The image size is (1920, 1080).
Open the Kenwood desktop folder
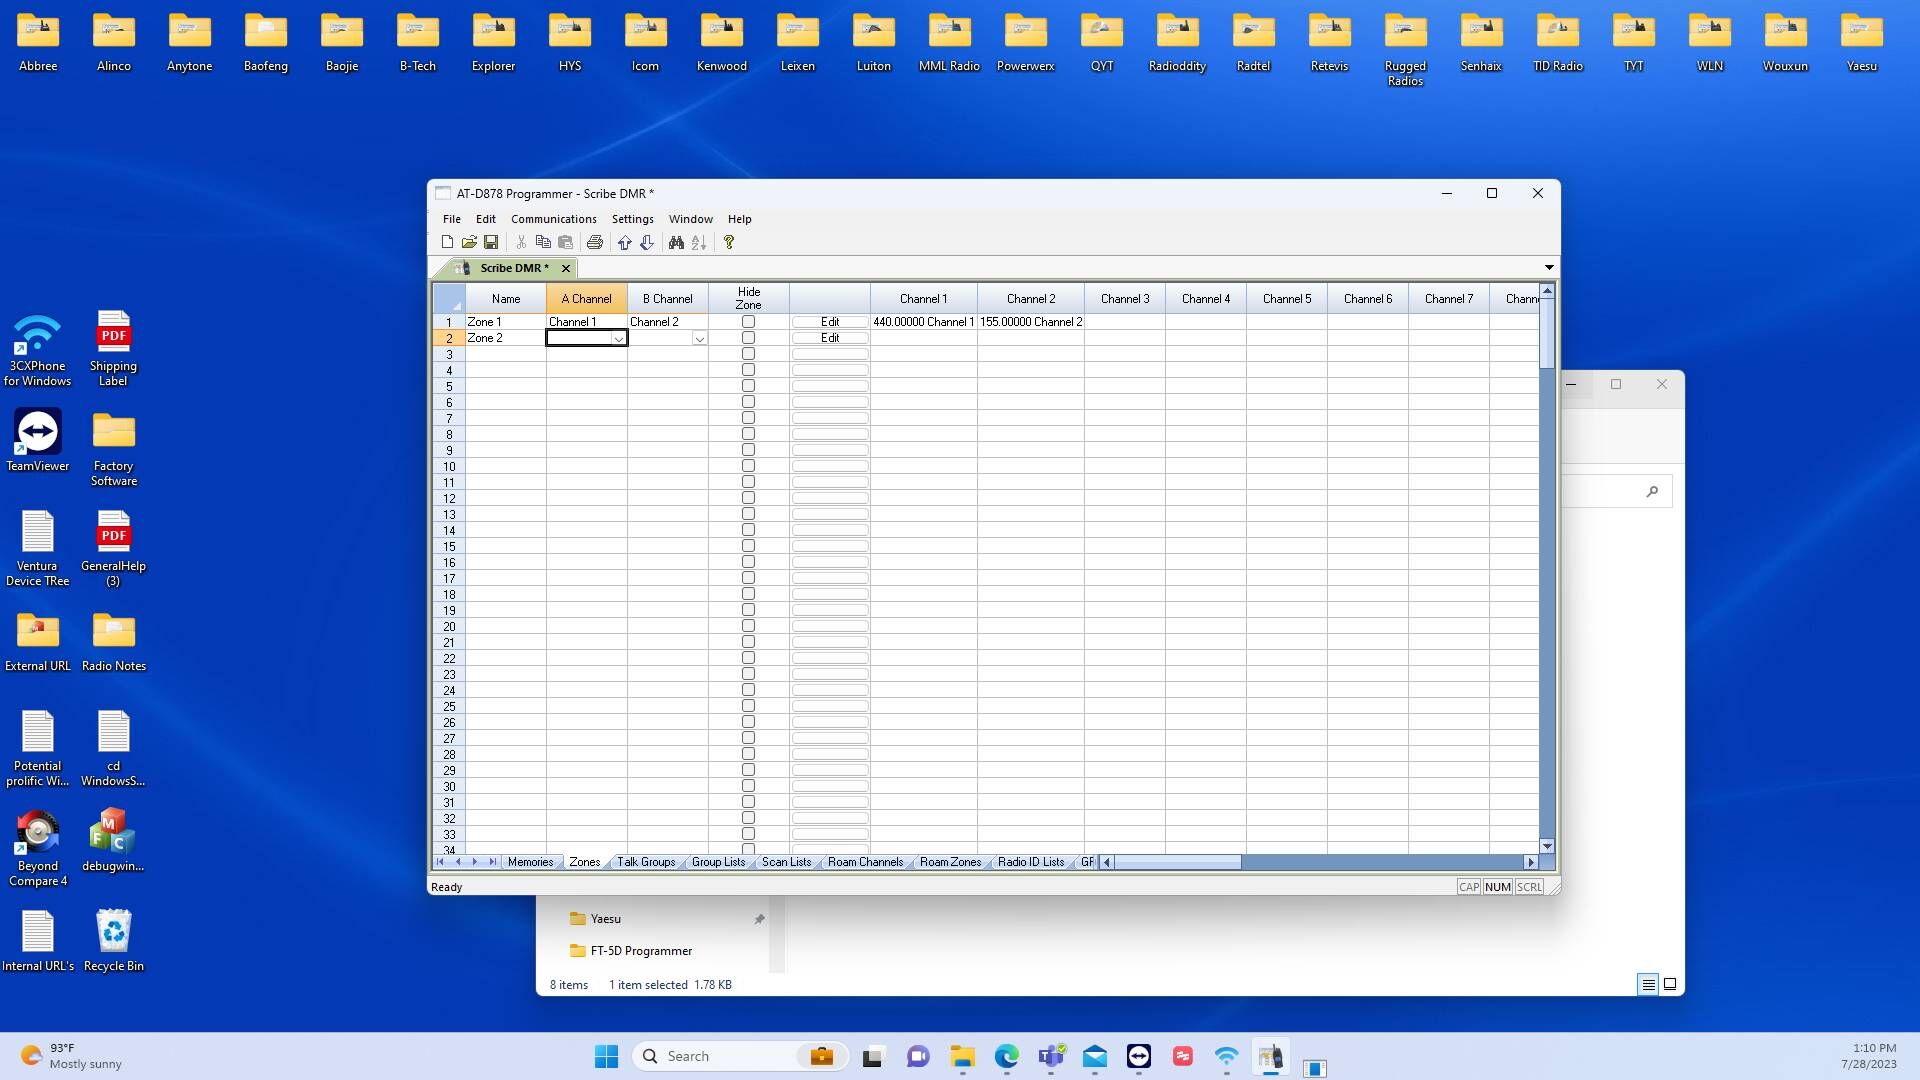point(722,43)
